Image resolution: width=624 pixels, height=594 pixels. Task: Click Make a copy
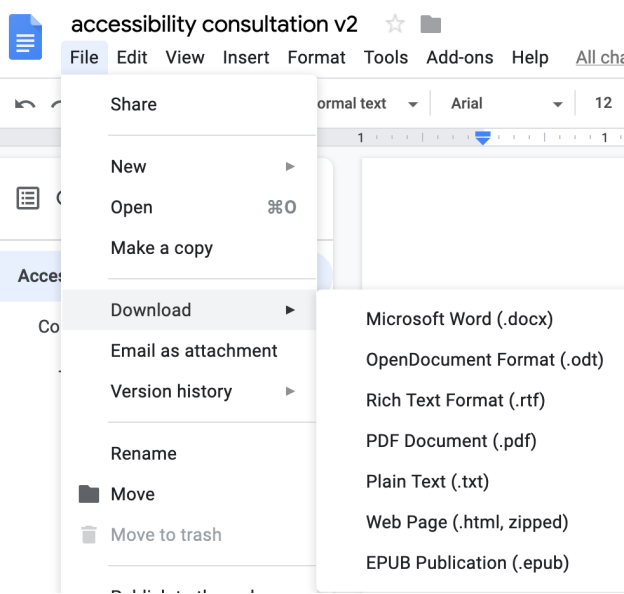click(x=161, y=248)
